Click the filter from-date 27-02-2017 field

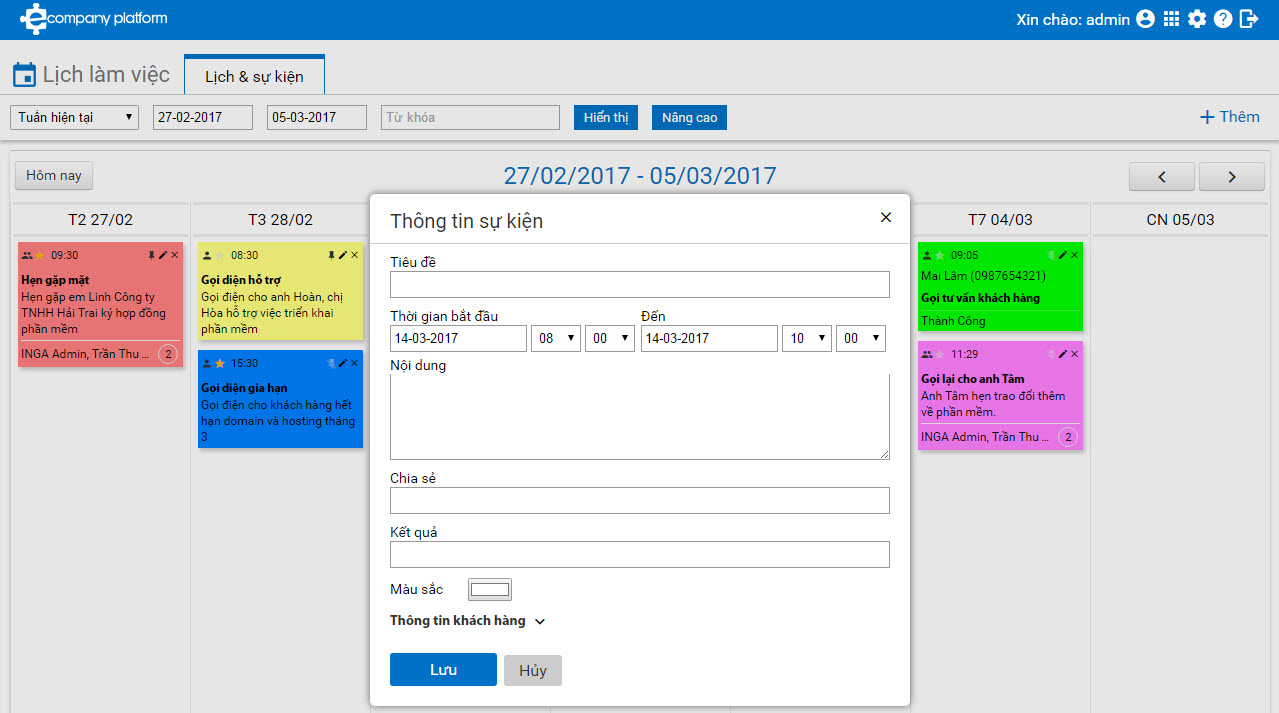(203, 117)
